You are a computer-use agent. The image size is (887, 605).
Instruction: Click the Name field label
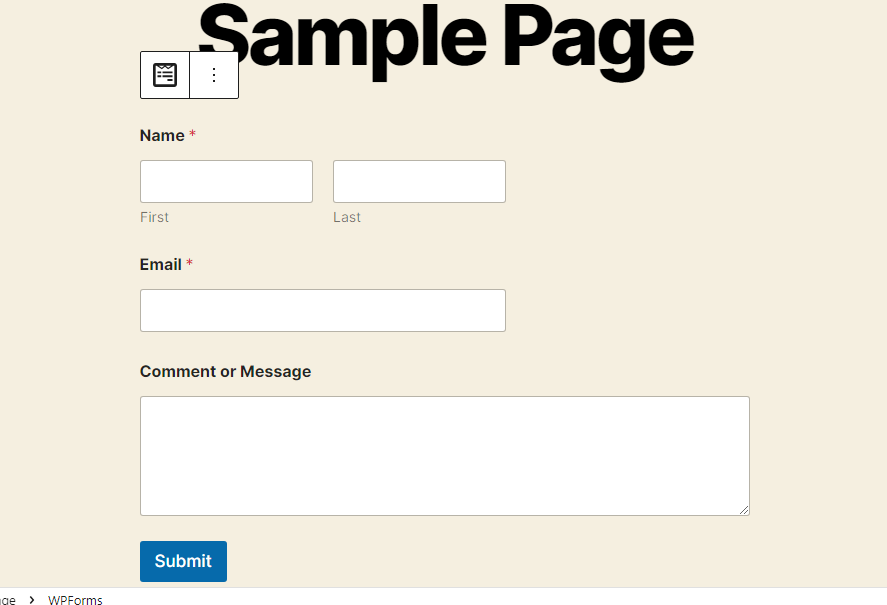pyautogui.click(x=162, y=135)
